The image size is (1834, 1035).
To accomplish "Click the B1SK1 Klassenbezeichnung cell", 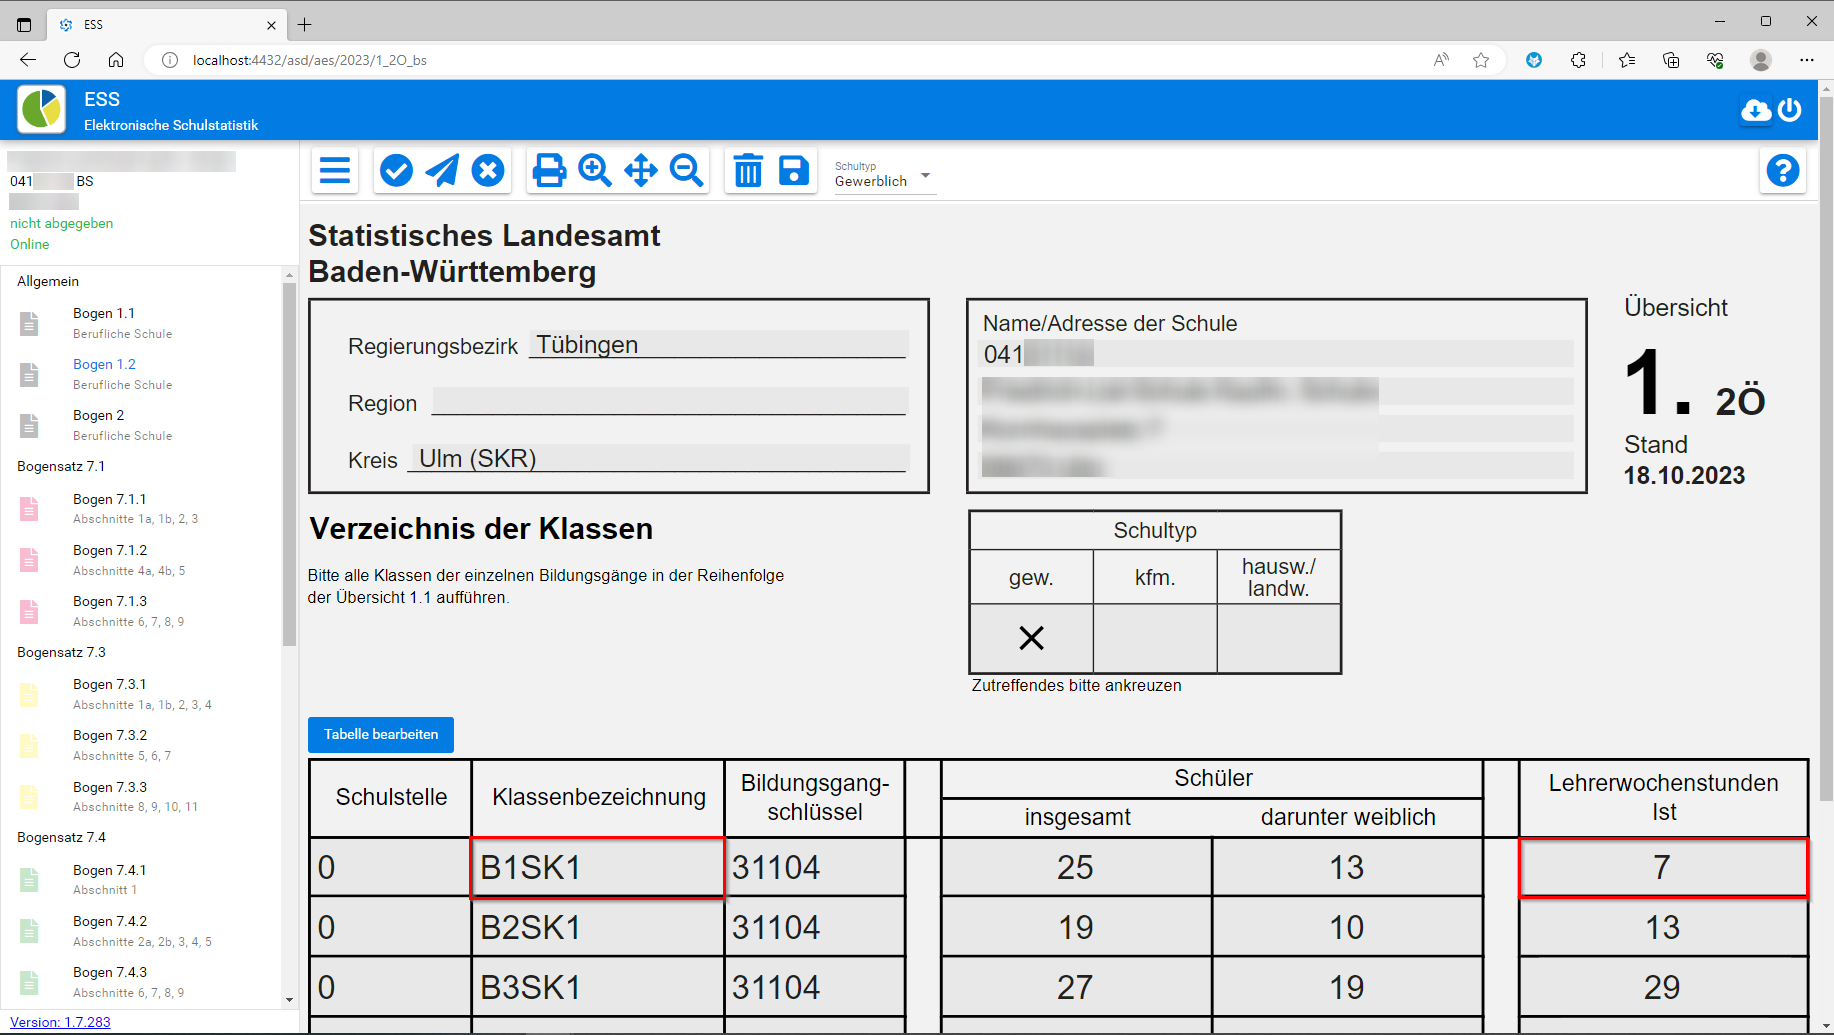I will tap(598, 868).
